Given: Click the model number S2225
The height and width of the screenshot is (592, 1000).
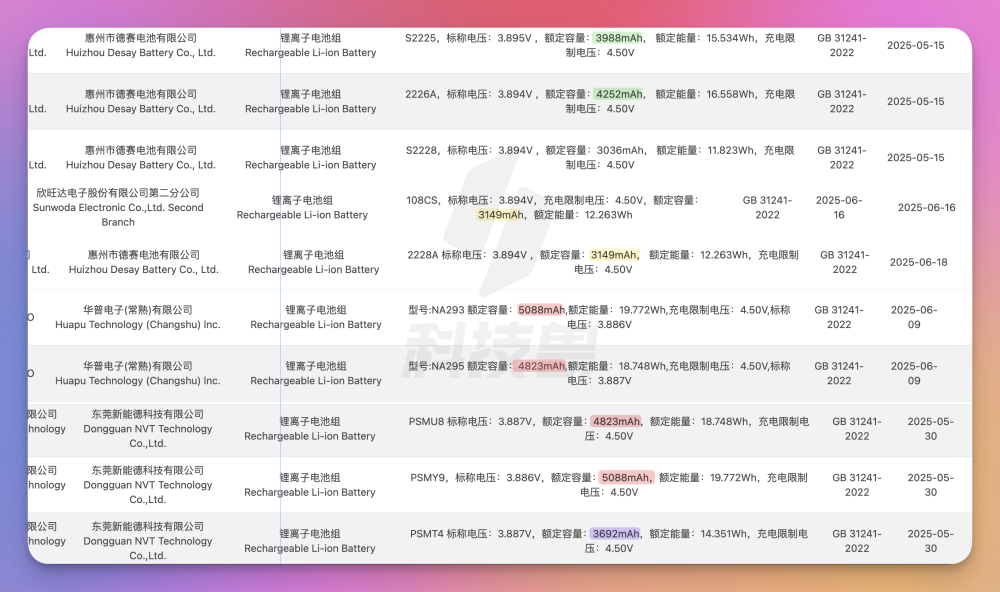Looking at the screenshot, I should point(421,38).
